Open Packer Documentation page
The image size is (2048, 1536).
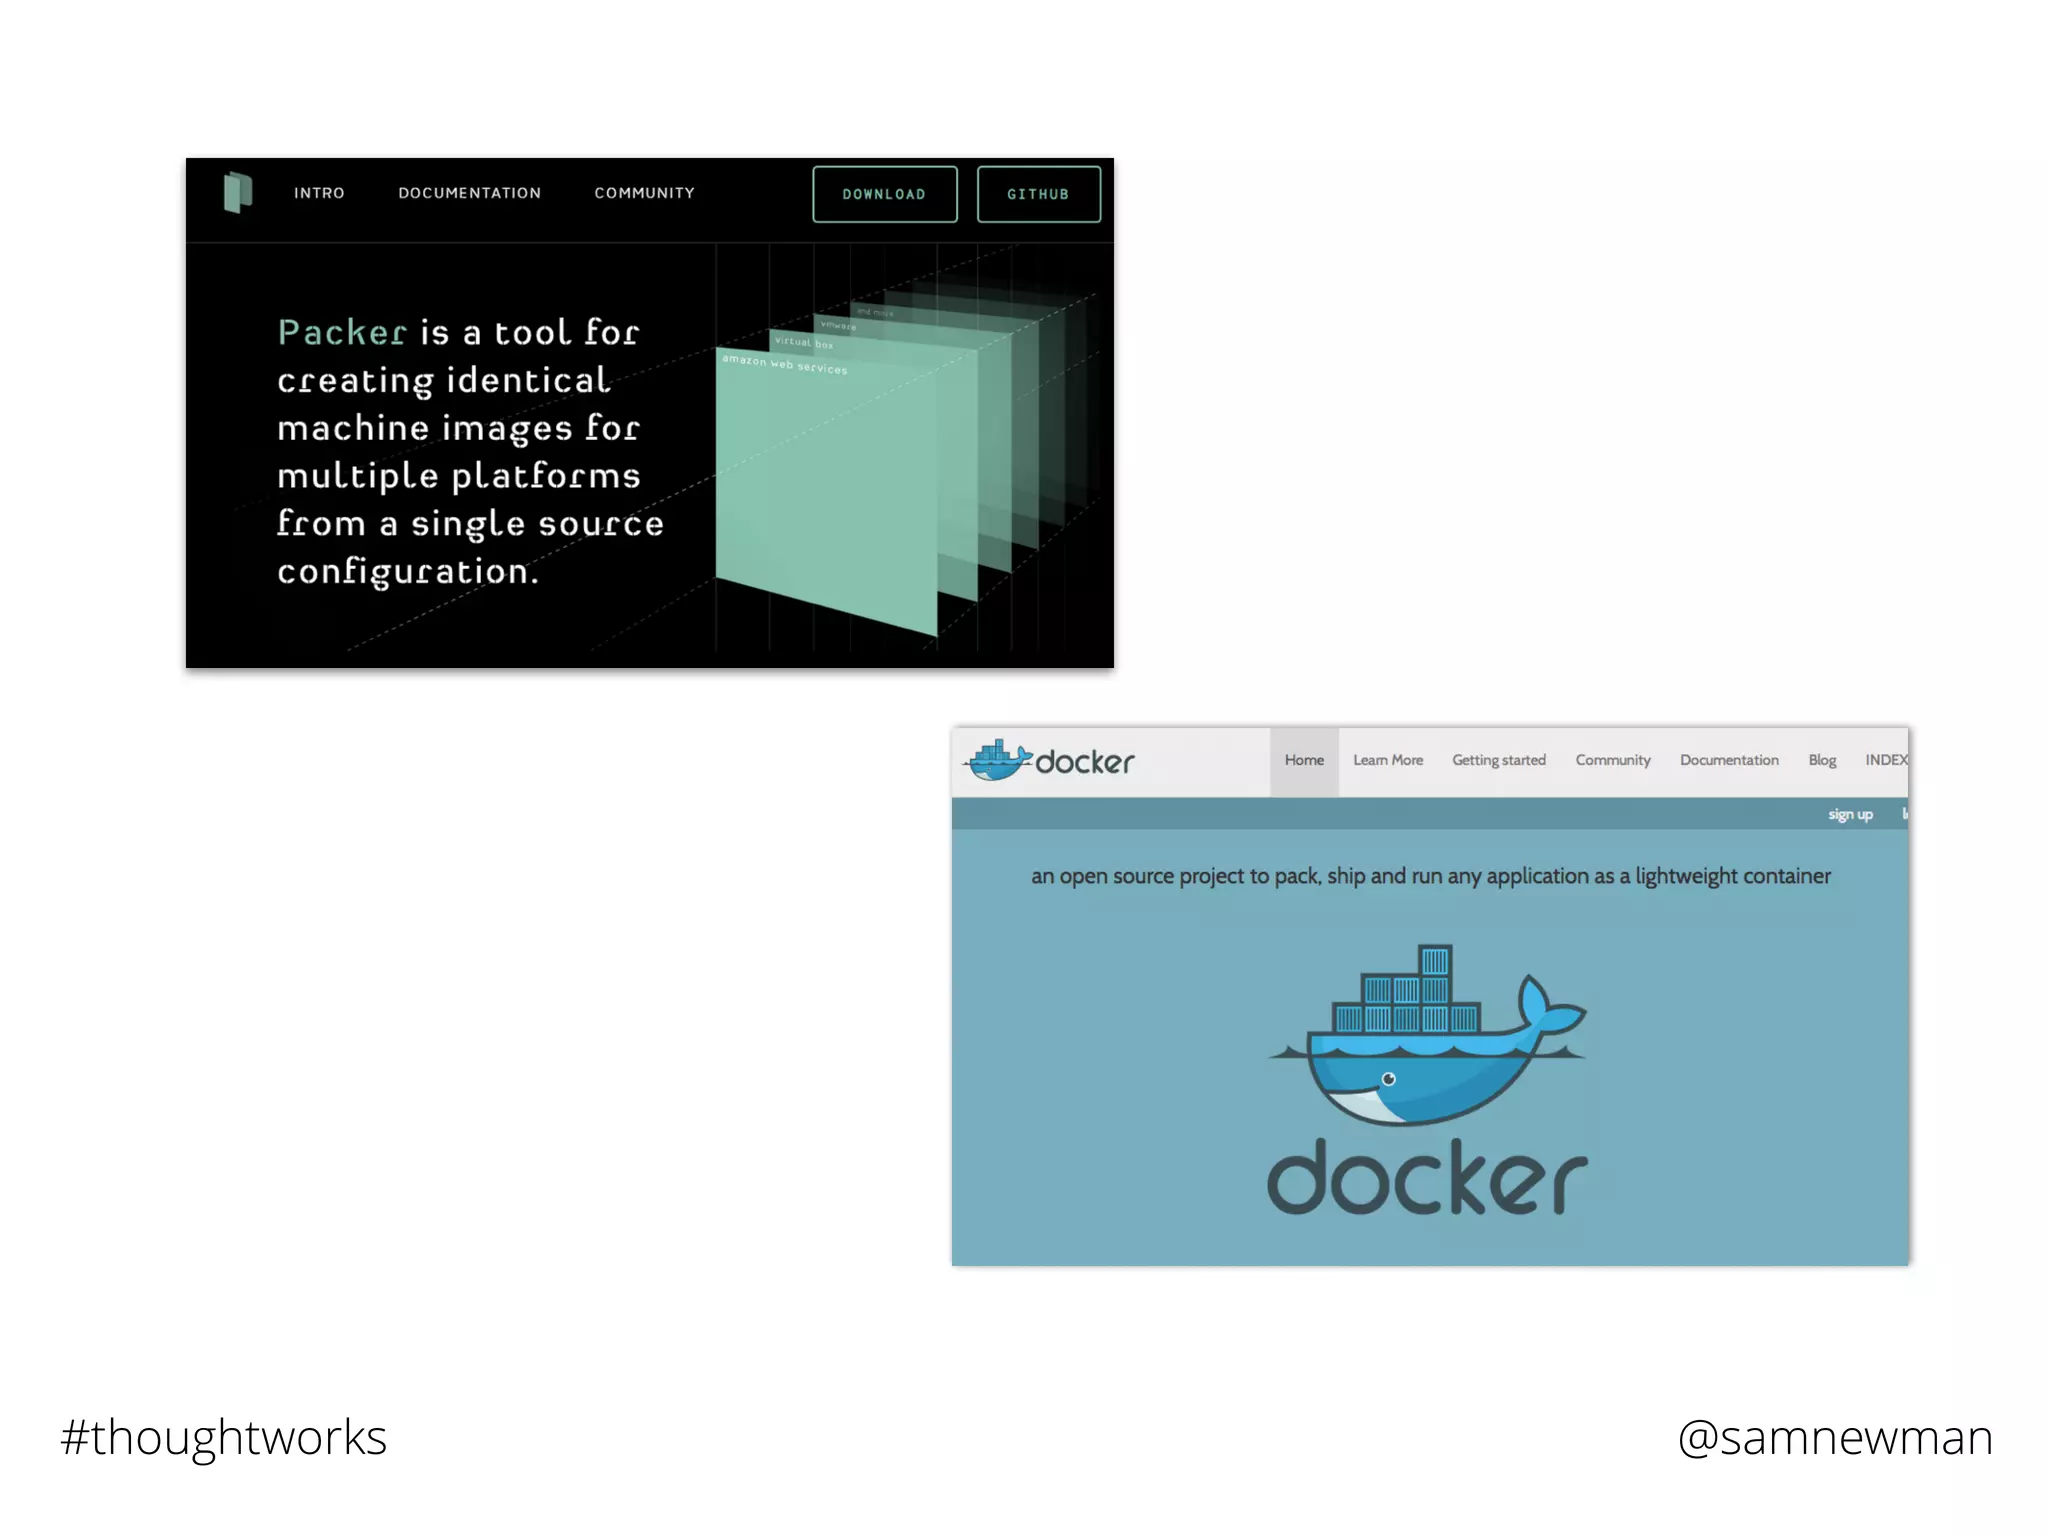[469, 193]
